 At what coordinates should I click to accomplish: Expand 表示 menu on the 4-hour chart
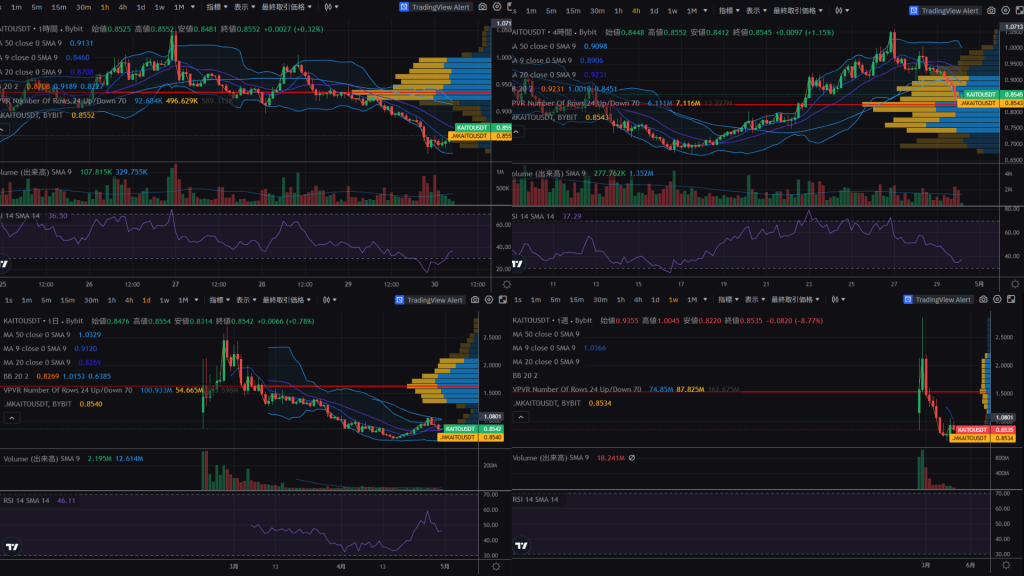[x=756, y=10]
